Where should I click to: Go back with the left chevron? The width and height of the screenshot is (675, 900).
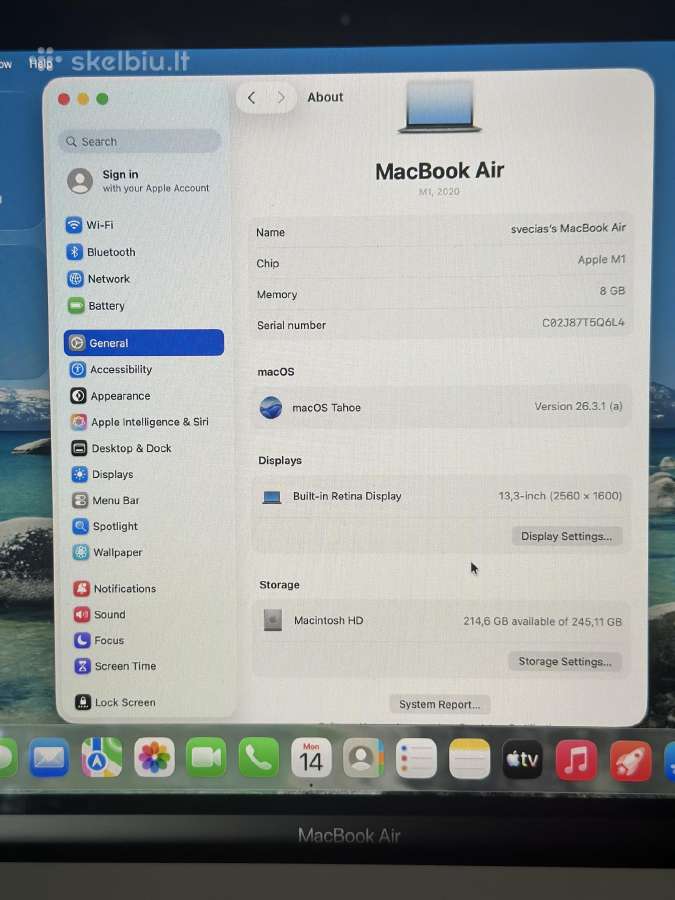point(251,98)
